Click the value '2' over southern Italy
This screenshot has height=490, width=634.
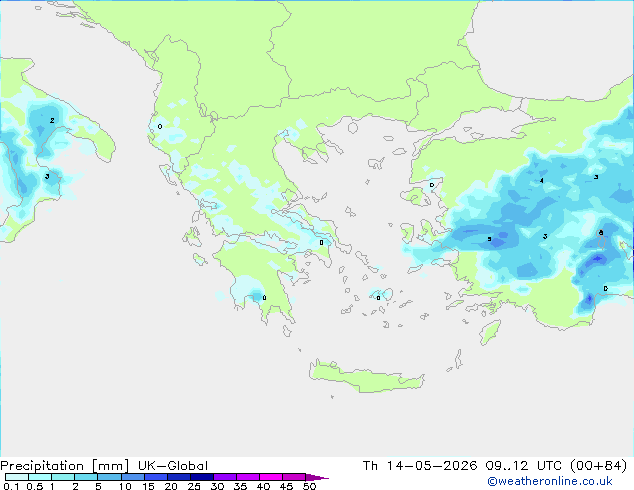point(52,120)
